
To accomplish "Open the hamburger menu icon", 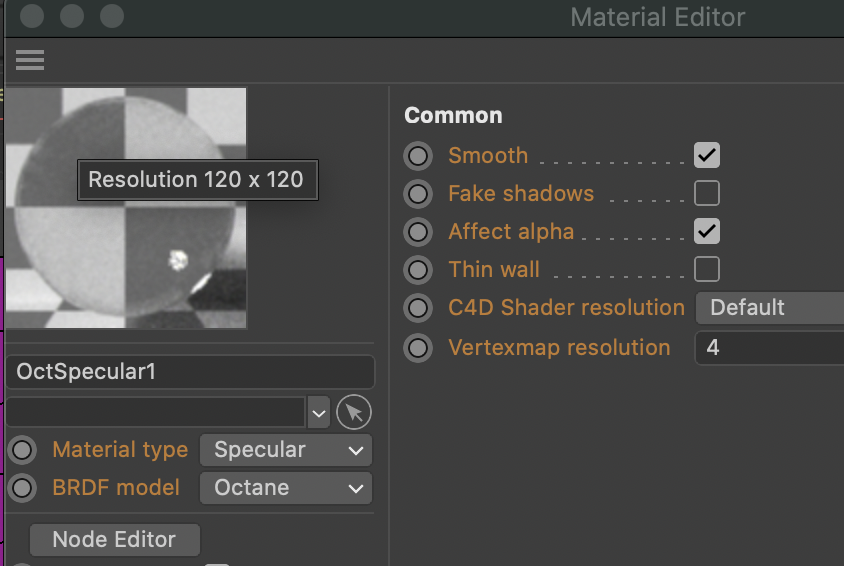I will [x=30, y=61].
